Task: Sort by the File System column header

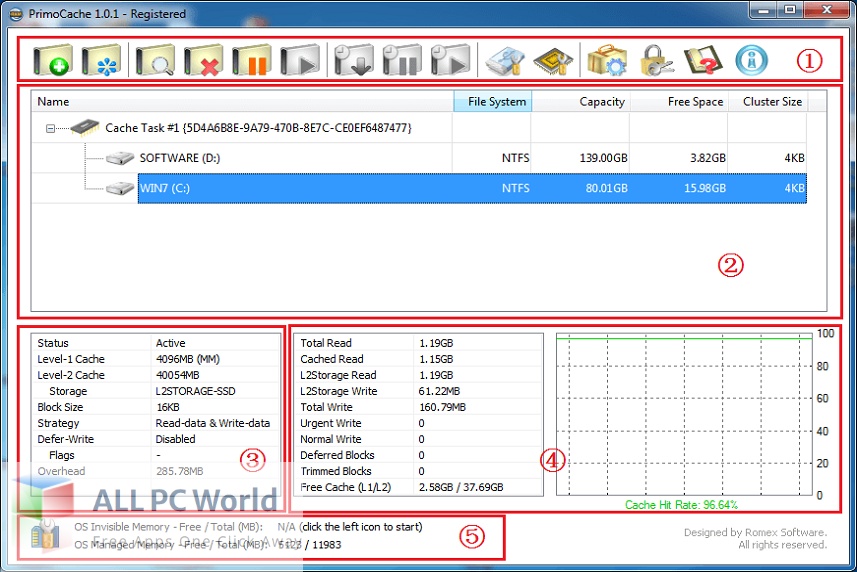Action: 492,101
